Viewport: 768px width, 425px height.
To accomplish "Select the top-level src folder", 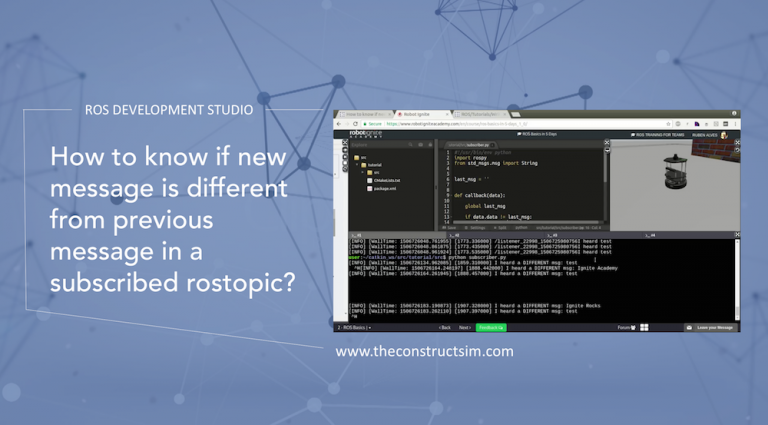I will (x=360, y=158).
